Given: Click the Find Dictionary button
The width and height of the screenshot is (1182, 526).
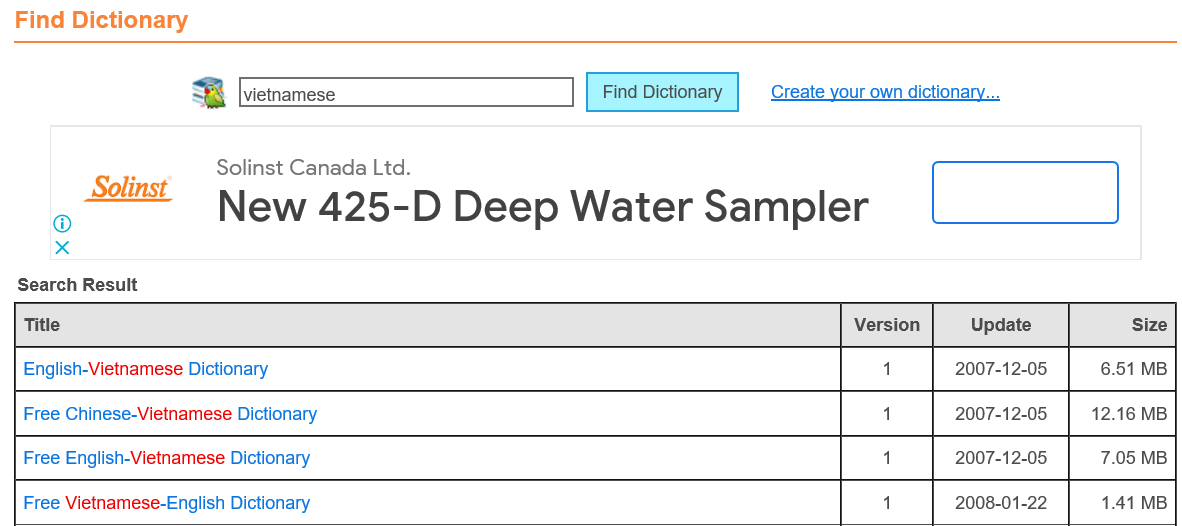Looking at the screenshot, I should click(662, 92).
